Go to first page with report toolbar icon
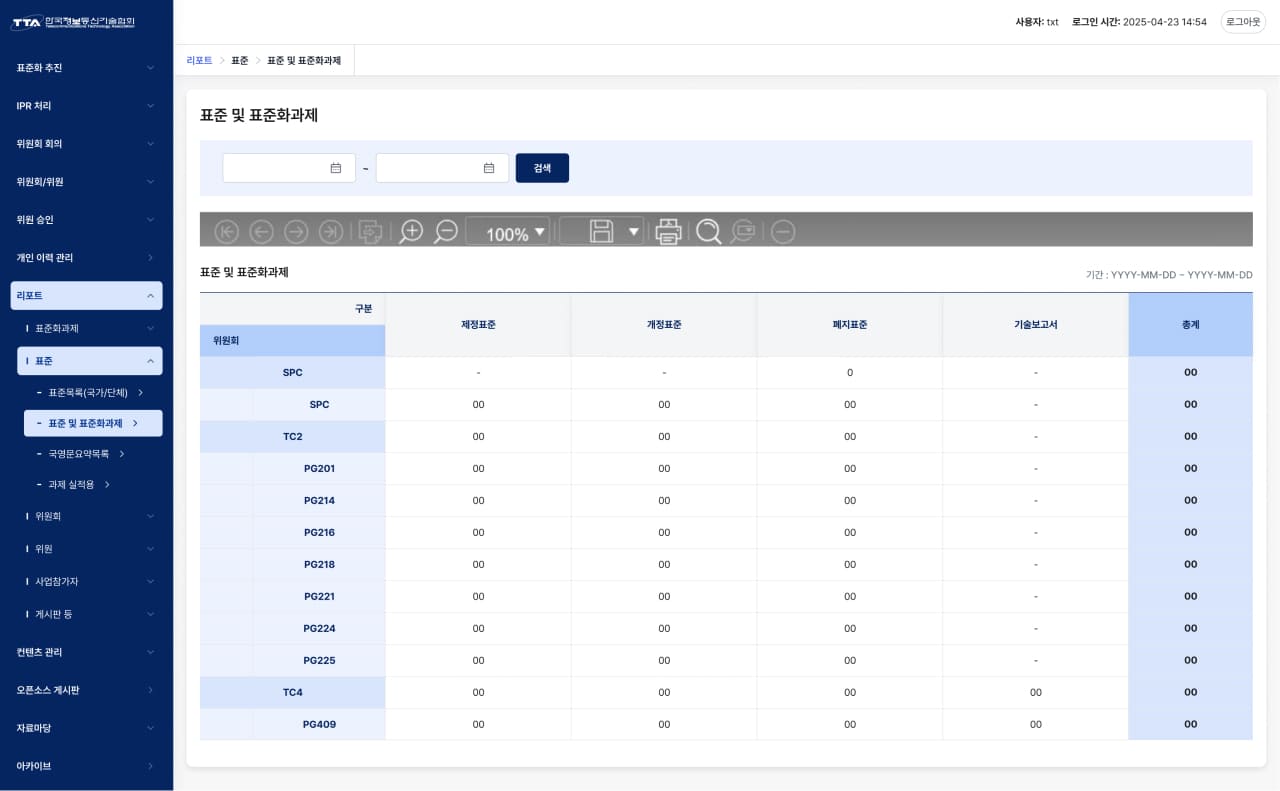Image resolution: width=1280 pixels, height=791 pixels. click(x=227, y=232)
